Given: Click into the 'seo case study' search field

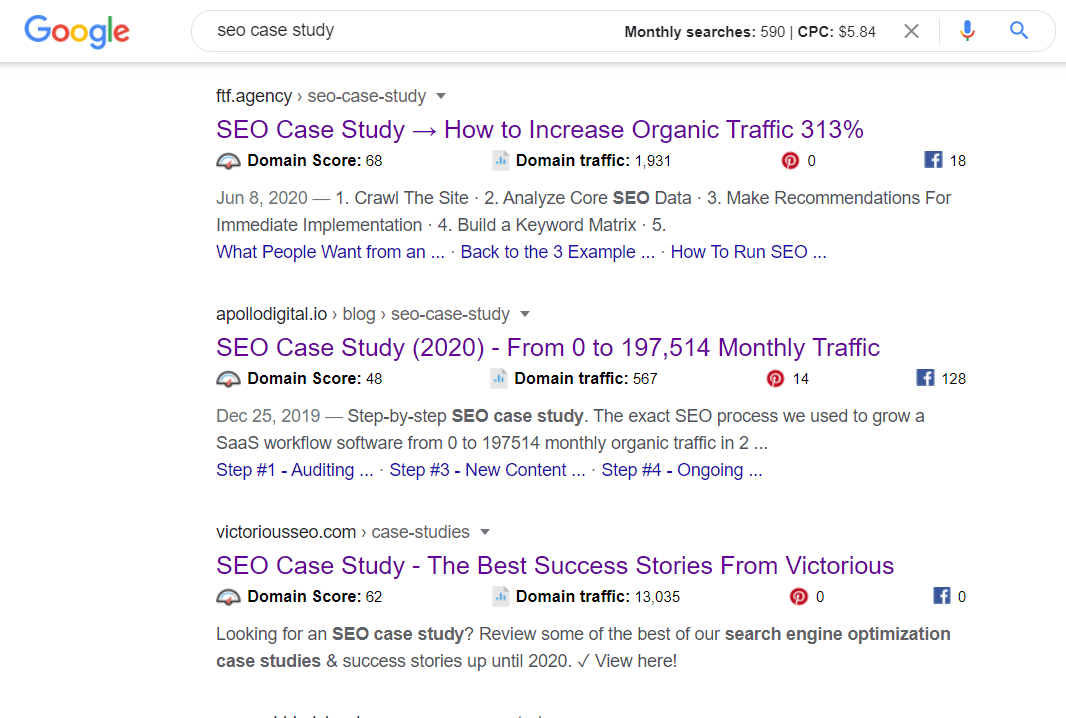Looking at the screenshot, I should click(408, 31).
